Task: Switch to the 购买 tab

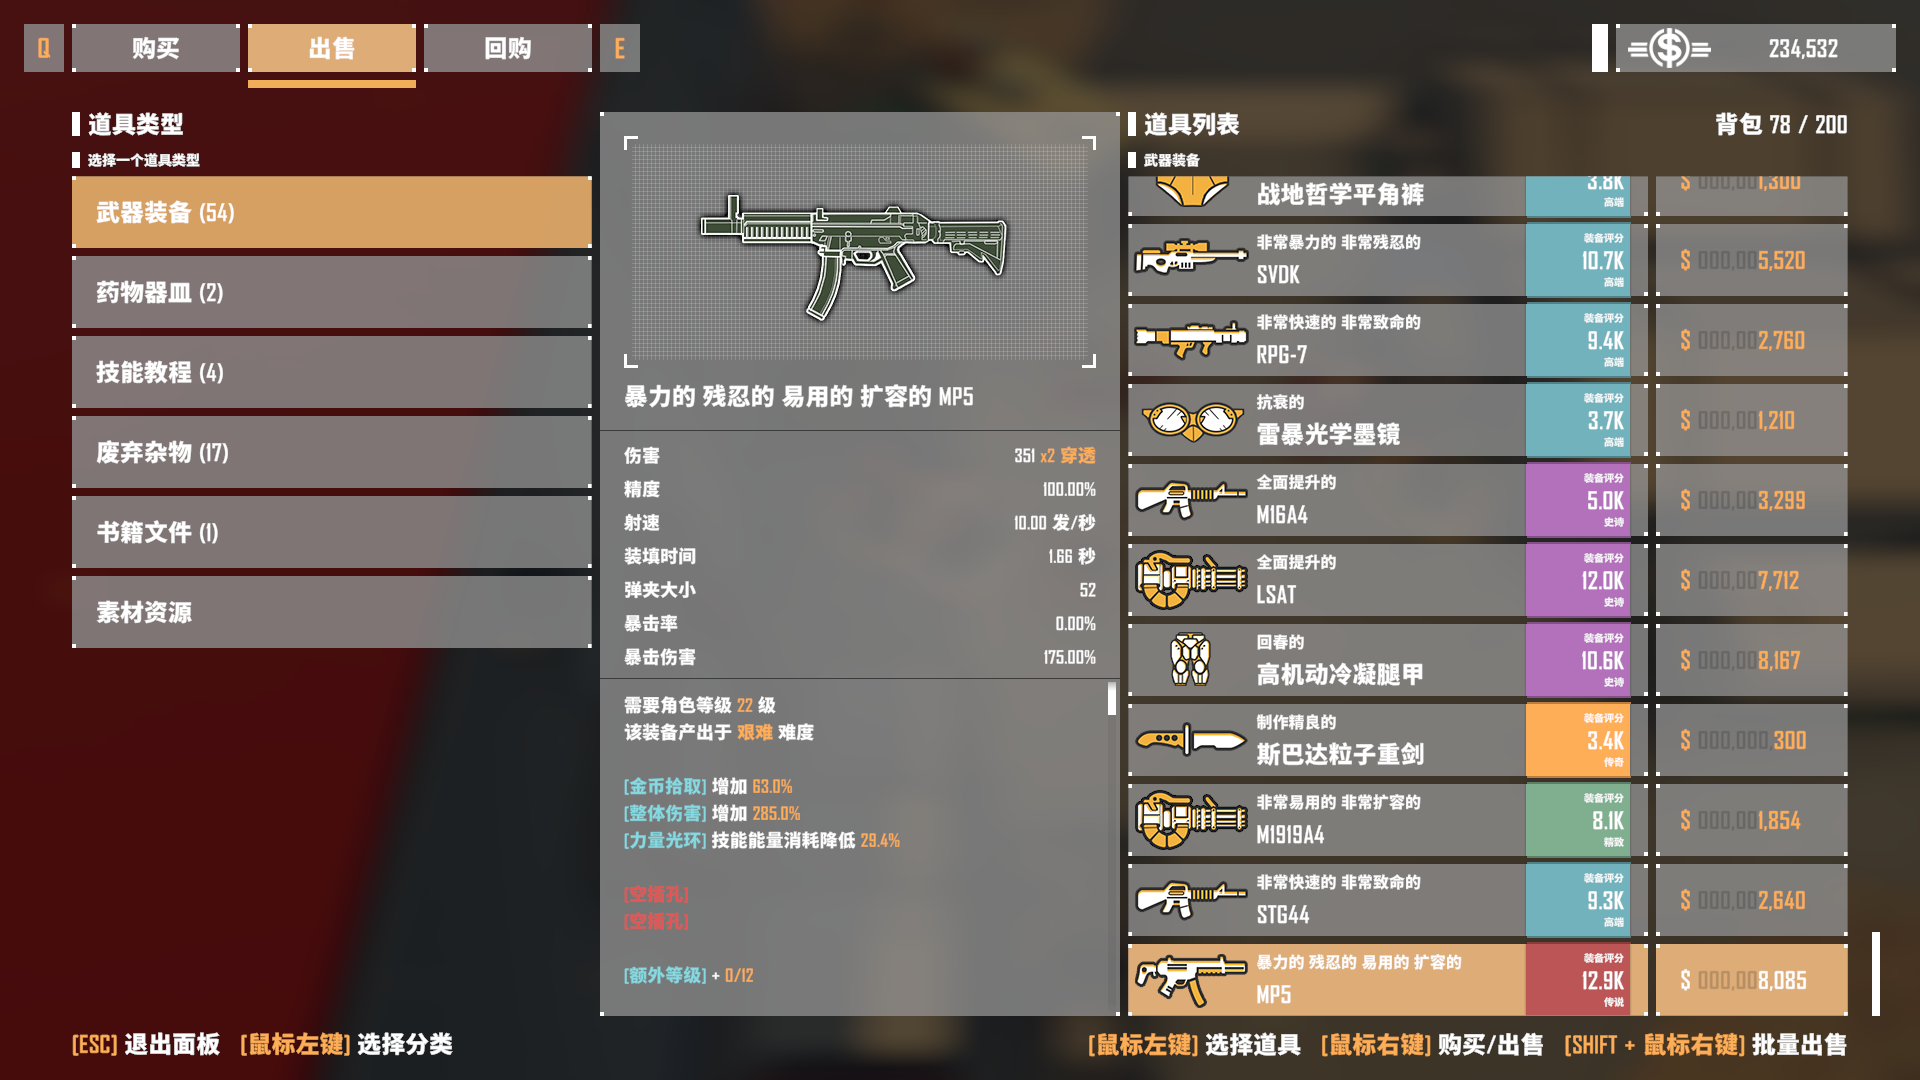Action: point(156,48)
